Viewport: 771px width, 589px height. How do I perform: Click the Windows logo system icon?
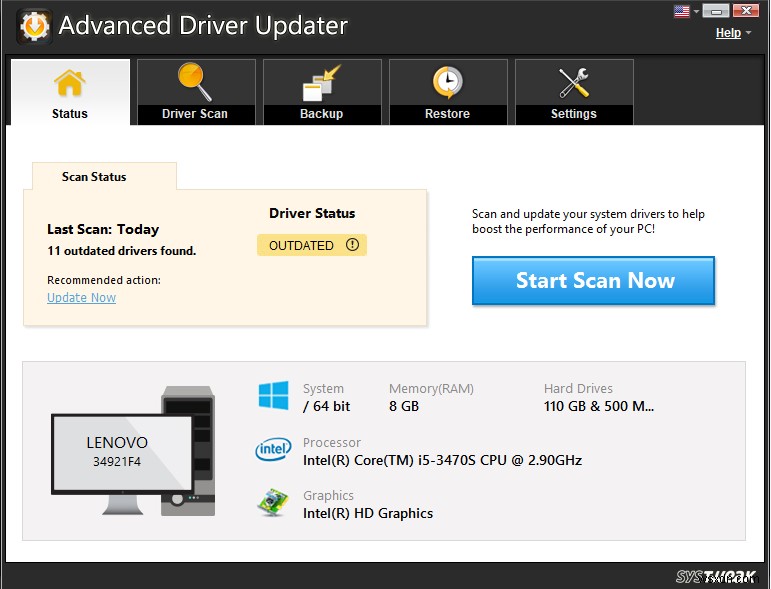[x=273, y=395]
